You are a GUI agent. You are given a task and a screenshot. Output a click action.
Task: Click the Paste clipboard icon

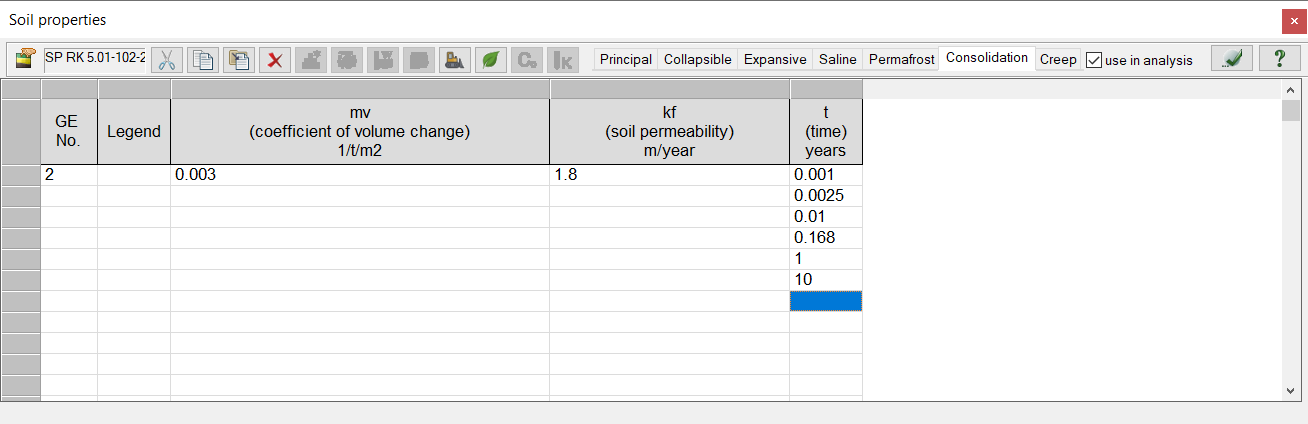[239, 60]
